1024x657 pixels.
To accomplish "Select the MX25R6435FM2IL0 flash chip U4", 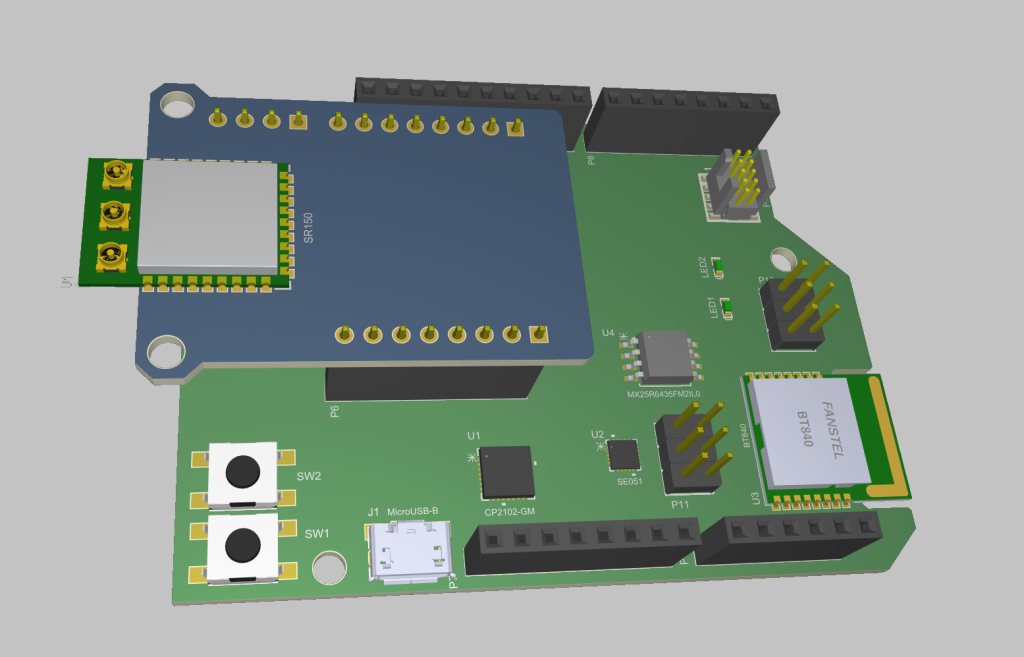I will [x=665, y=358].
